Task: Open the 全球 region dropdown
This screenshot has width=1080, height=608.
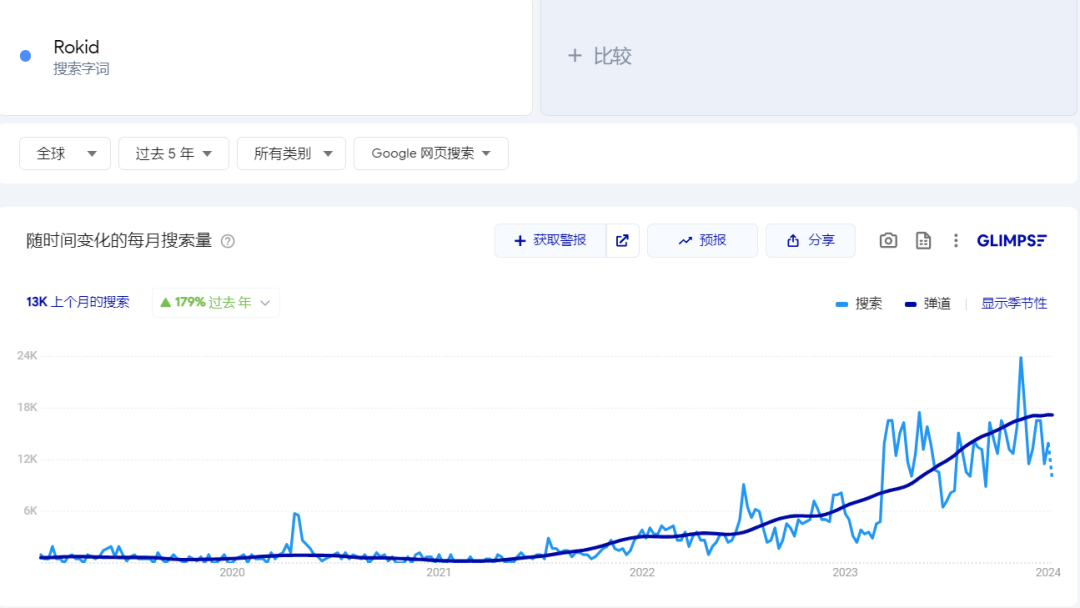Action: point(65,154)
